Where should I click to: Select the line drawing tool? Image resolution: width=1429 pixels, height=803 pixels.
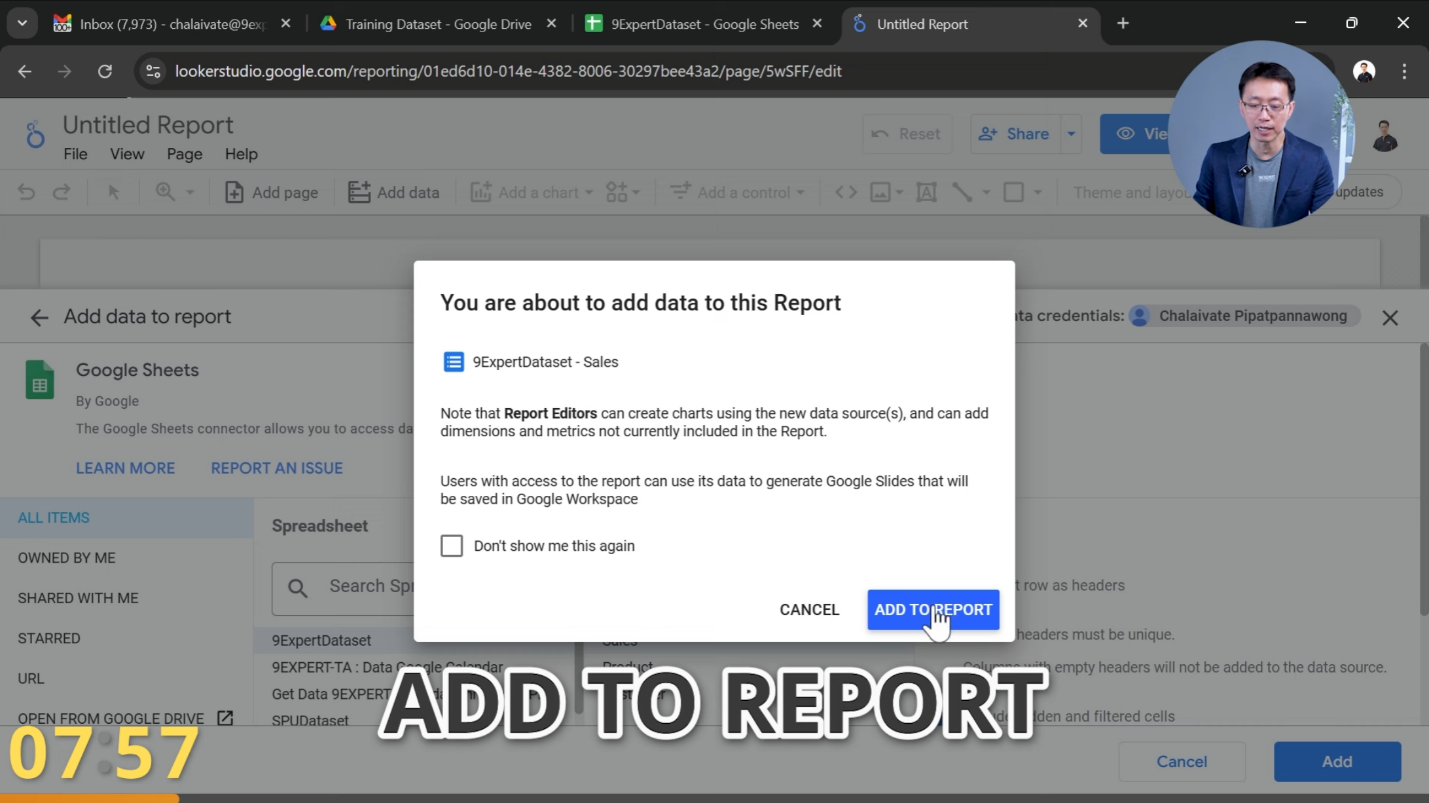962,191
